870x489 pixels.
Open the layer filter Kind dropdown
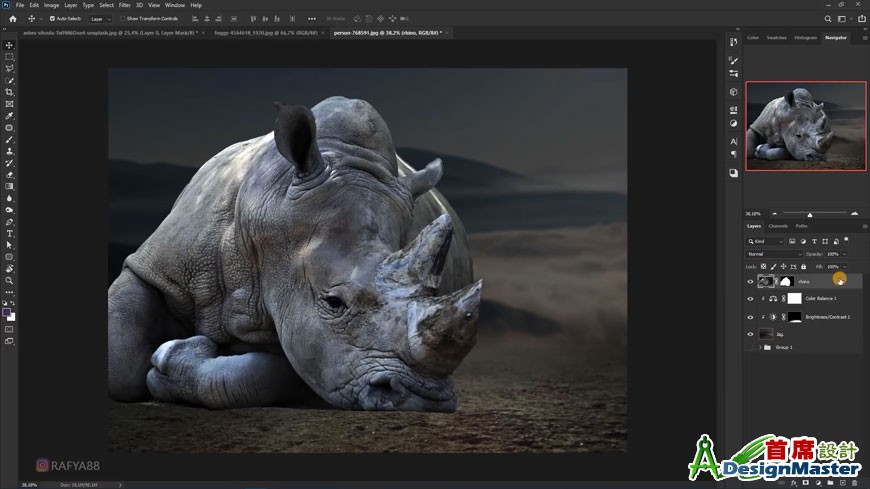click(765, 241)
